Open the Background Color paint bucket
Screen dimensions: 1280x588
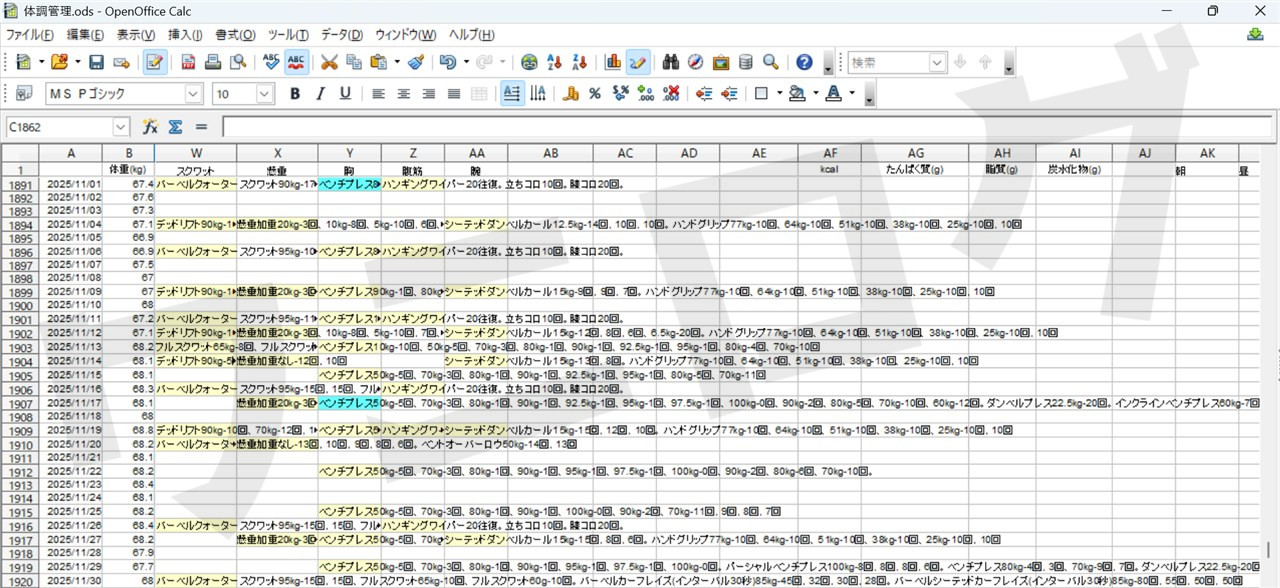pos(797,93)
